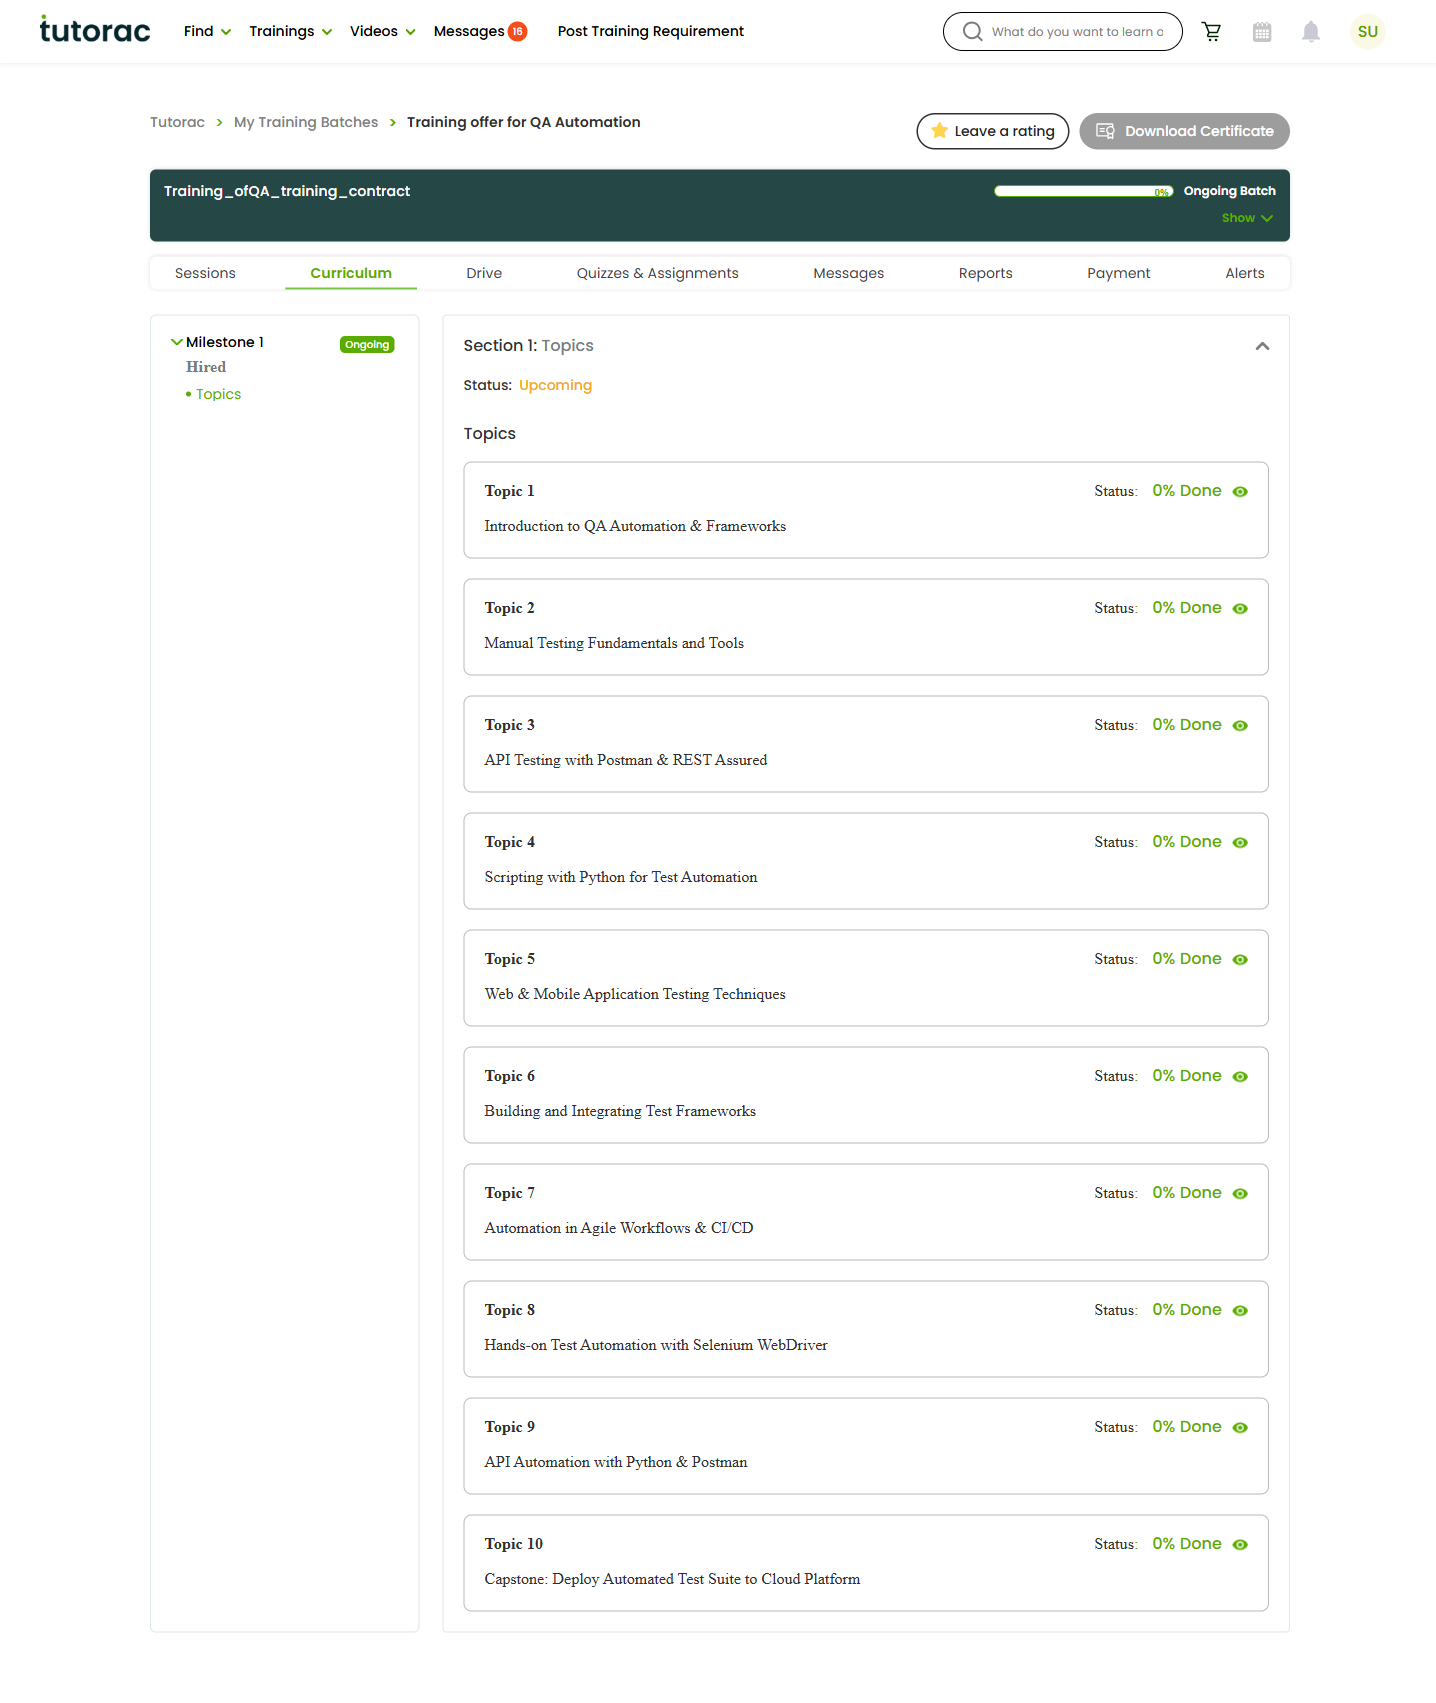This screenshot has height=1703, width=1436.
Task: Click '0% Done' status for Topic 5
Action: (1186, 959)
